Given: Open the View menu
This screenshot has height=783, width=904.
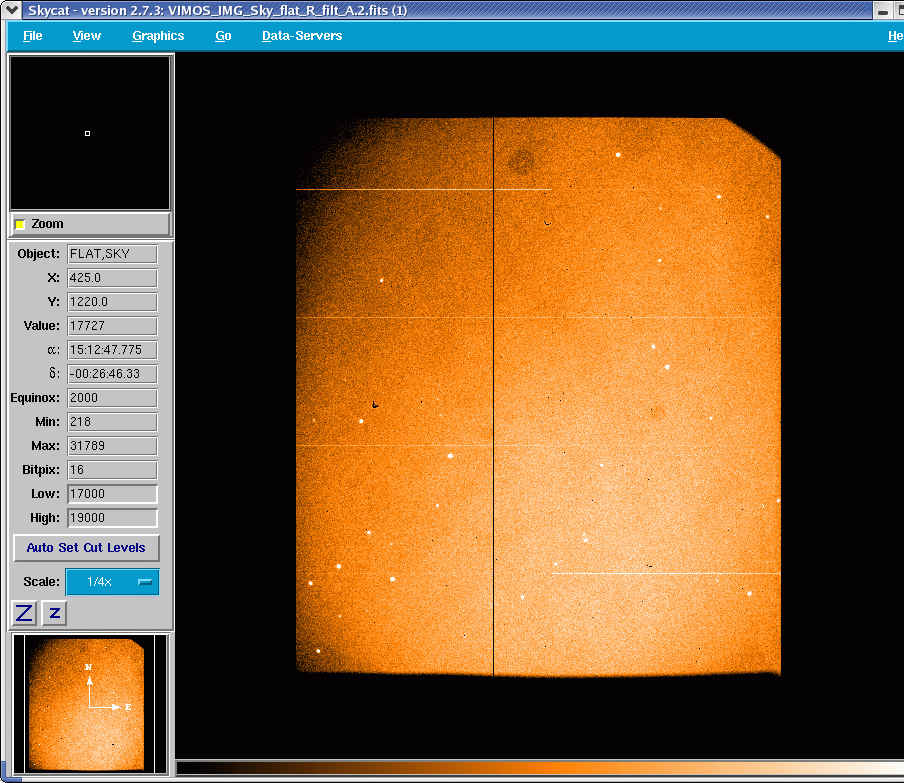Looking at the screenshot, I should [86, 36].
